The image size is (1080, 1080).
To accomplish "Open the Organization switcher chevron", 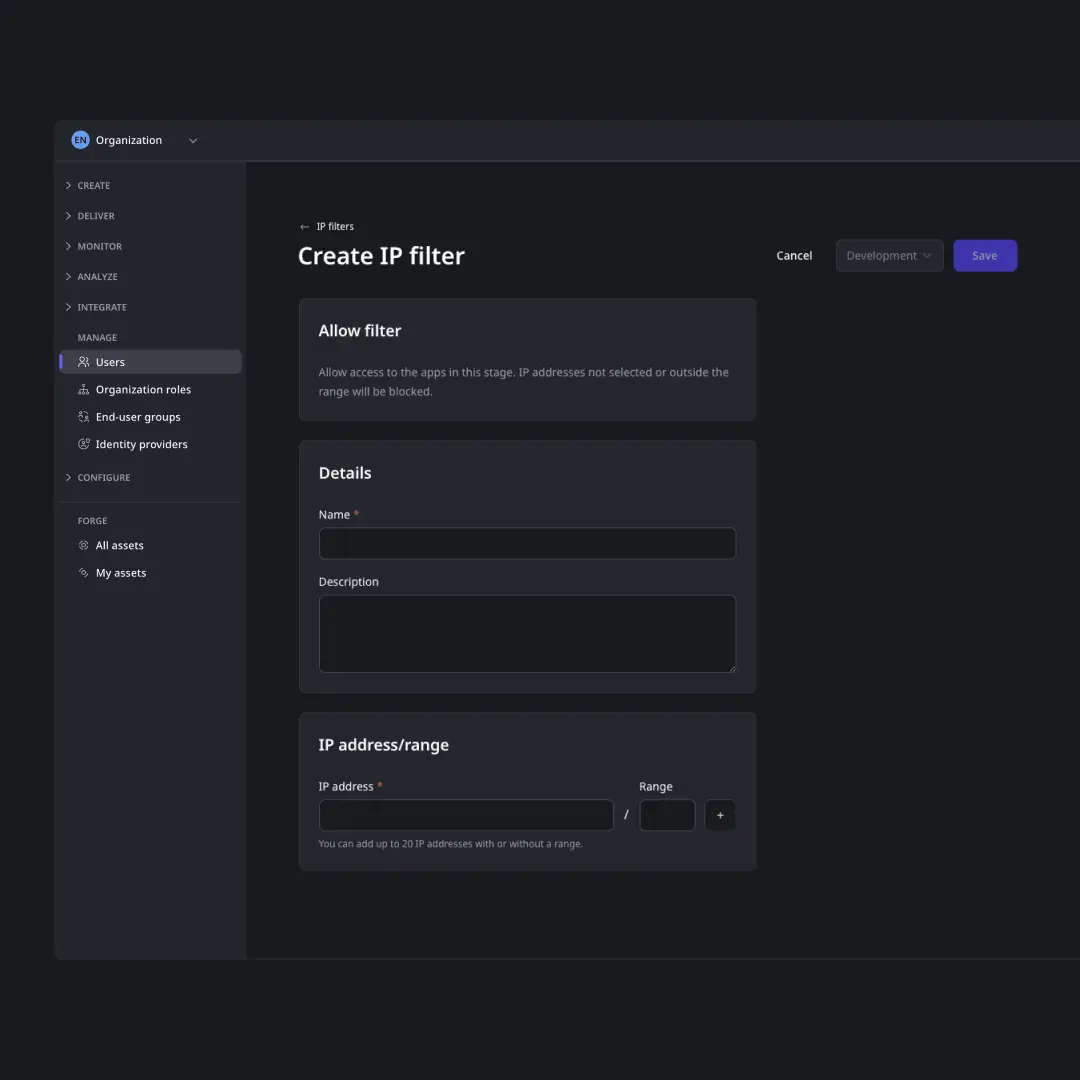I will [192, 140].
